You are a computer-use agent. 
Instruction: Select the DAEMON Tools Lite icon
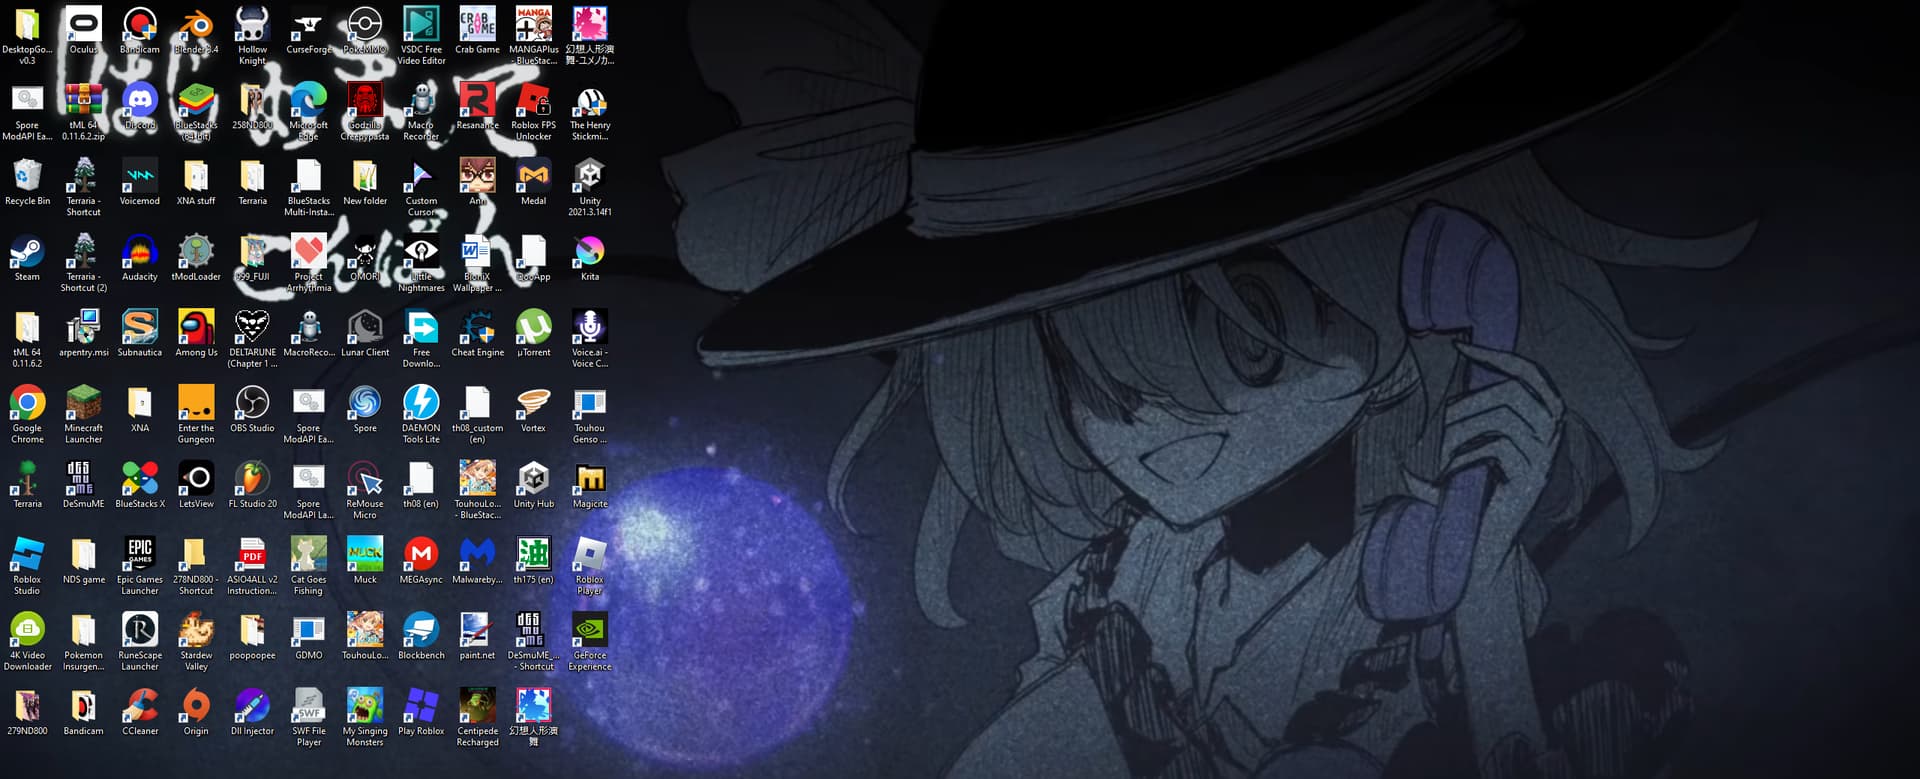[x=421, y=403]
